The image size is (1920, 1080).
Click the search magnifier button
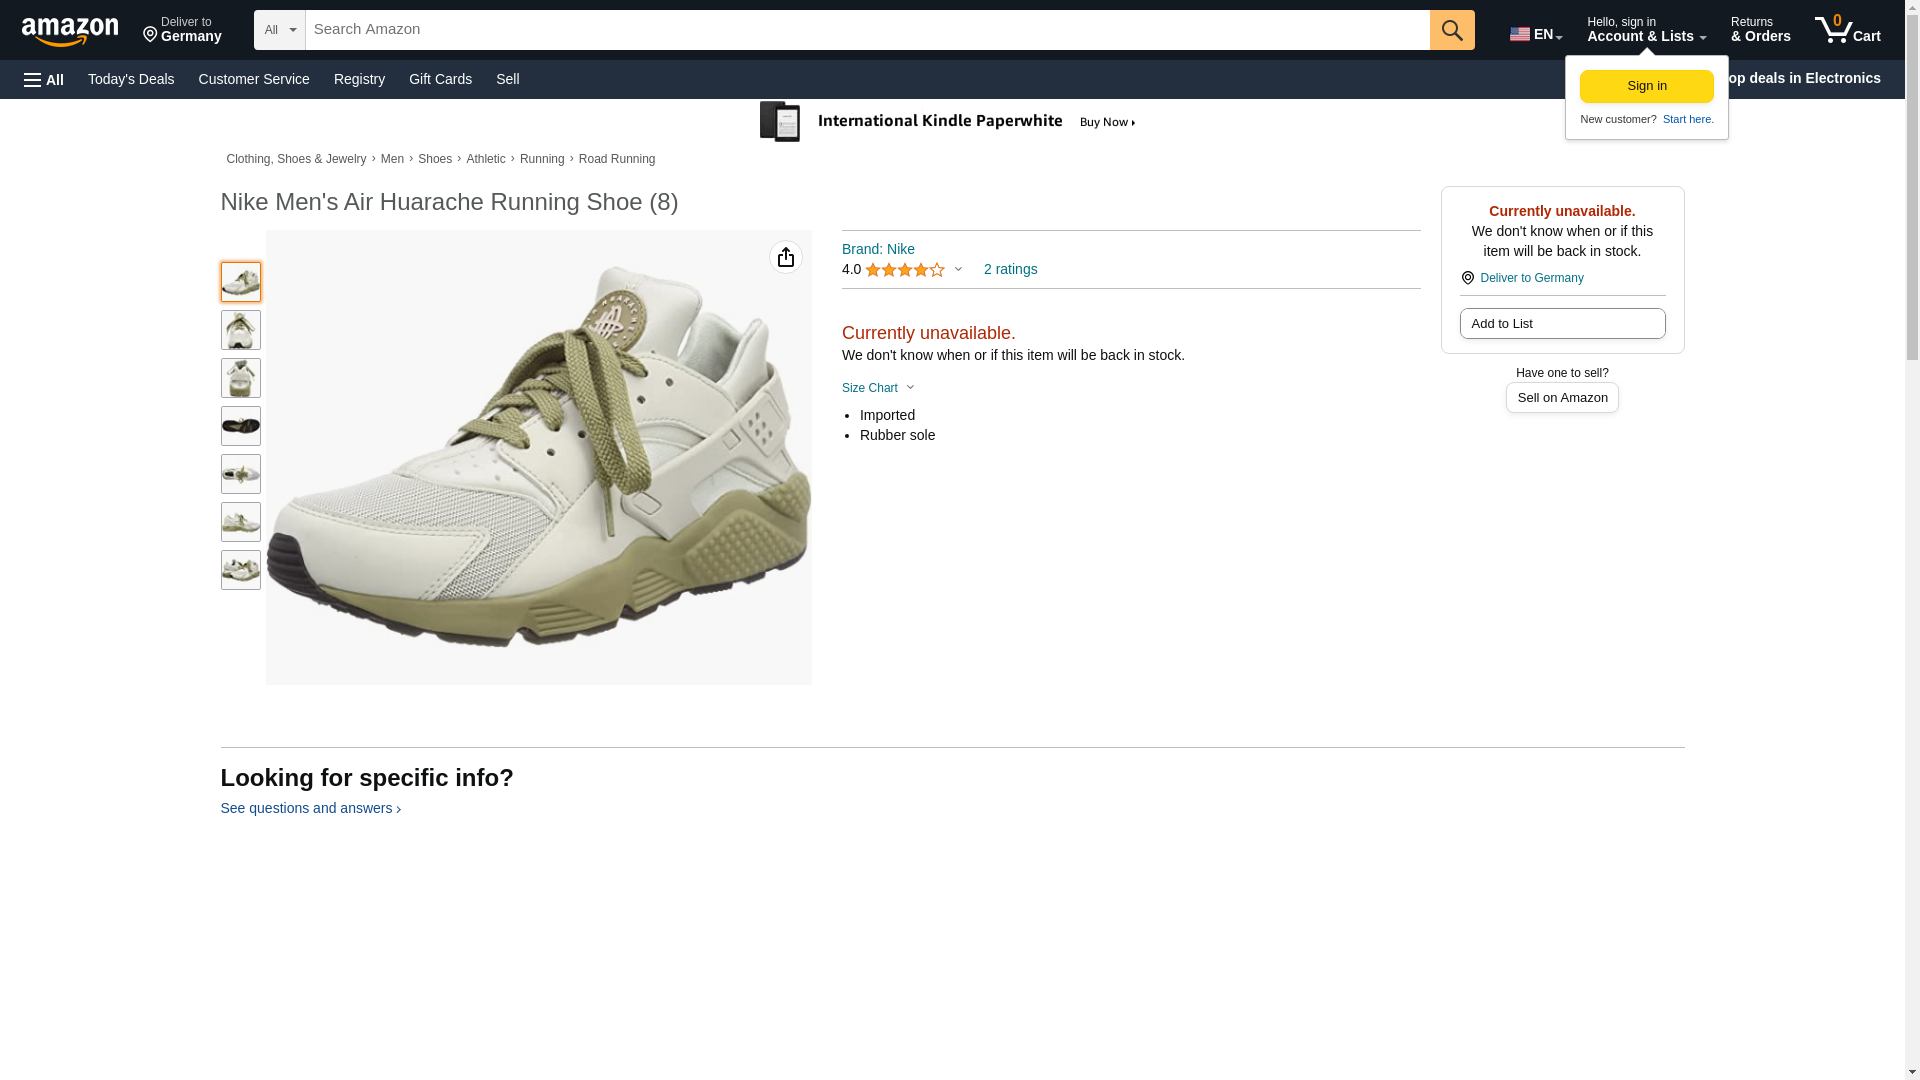coord(1451,30)
